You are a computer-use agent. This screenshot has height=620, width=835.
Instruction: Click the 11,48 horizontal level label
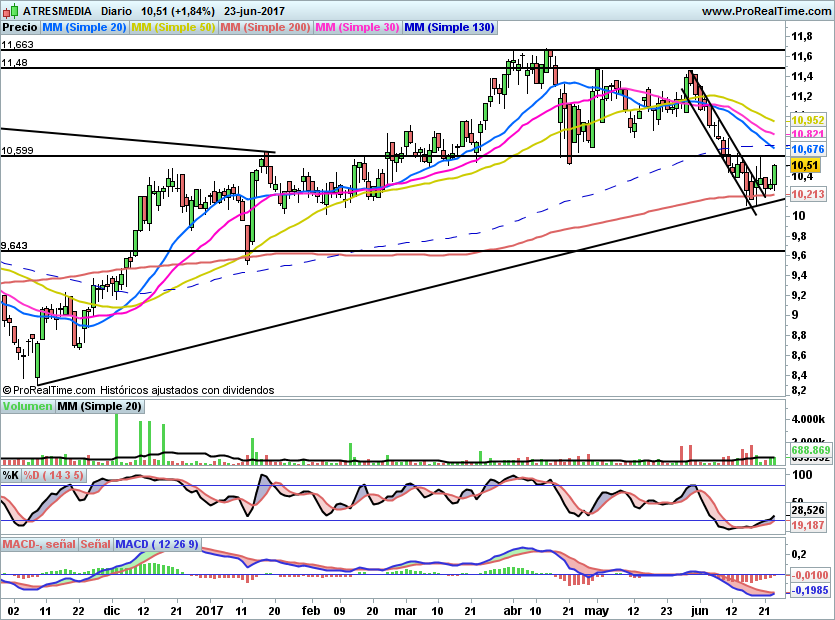coord(14,63)
